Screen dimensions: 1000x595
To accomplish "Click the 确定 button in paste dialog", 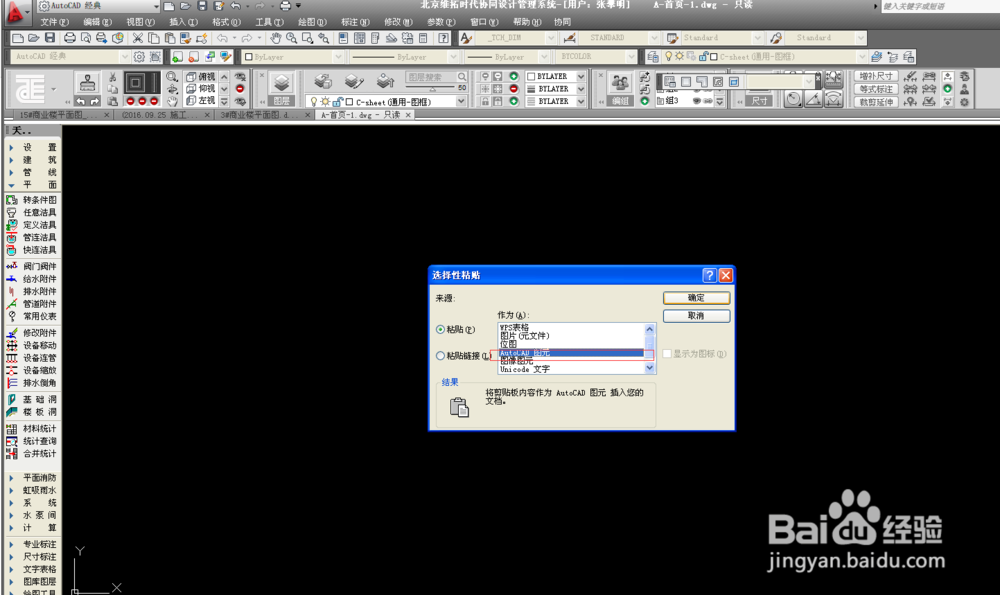I will [x=696, y=298].
